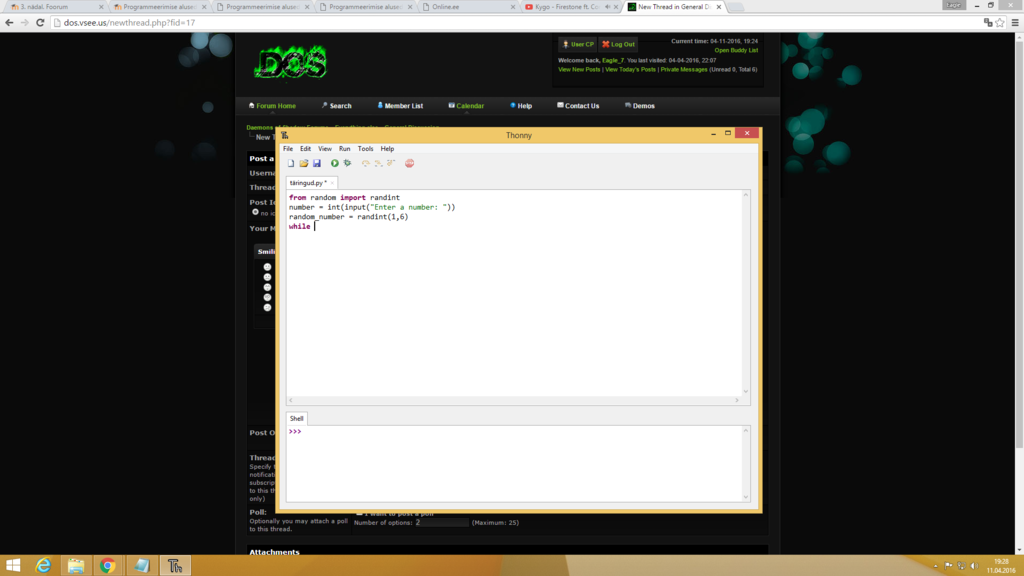1024x576 pixels.
Task: Open the File menu in Thonny
Action: click(288, 149)
